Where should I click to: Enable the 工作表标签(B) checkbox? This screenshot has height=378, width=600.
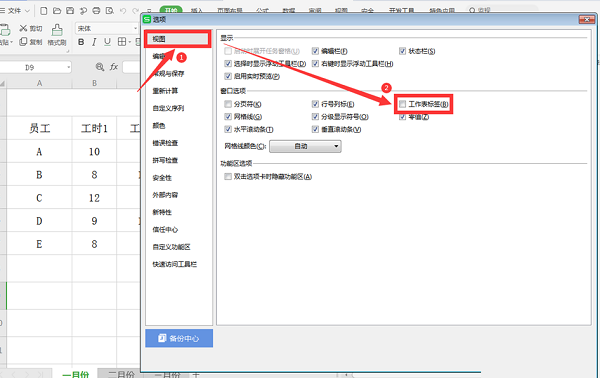click(403, 104)
